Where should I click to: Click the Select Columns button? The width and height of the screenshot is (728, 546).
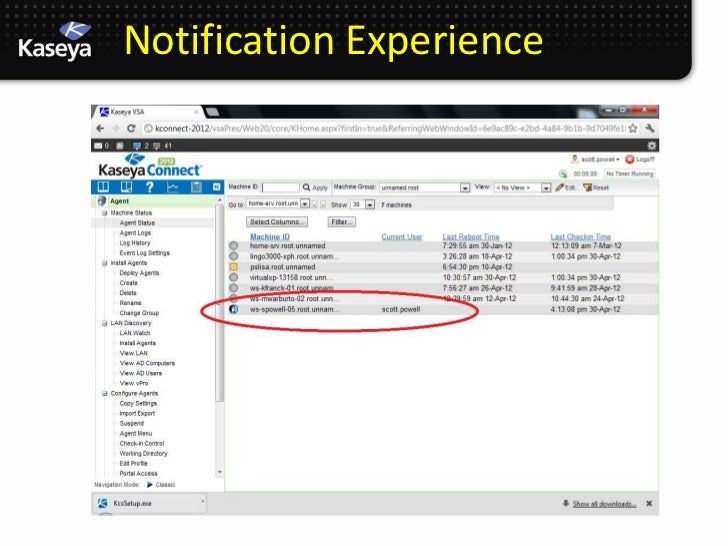[277, 222]
